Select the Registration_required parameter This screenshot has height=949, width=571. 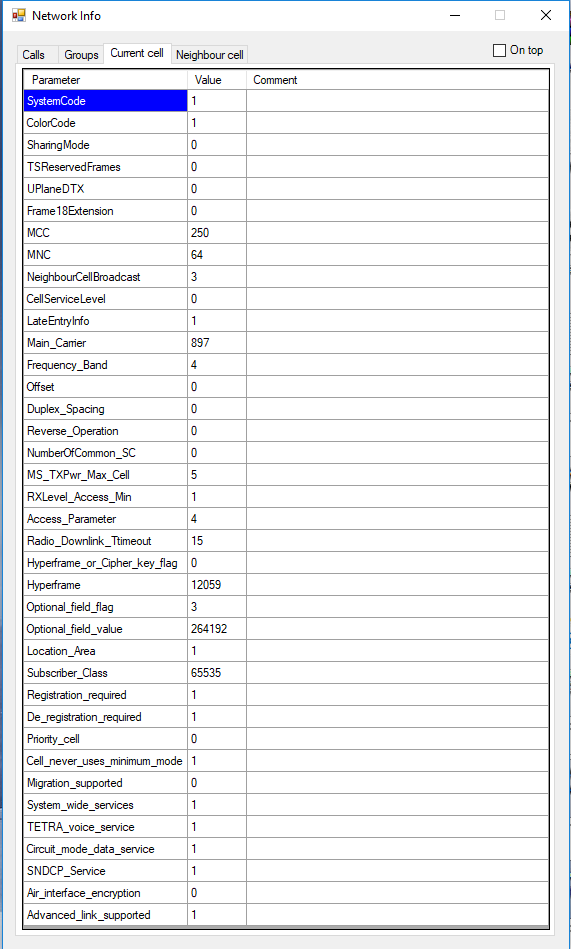click(x=105, y=695)
